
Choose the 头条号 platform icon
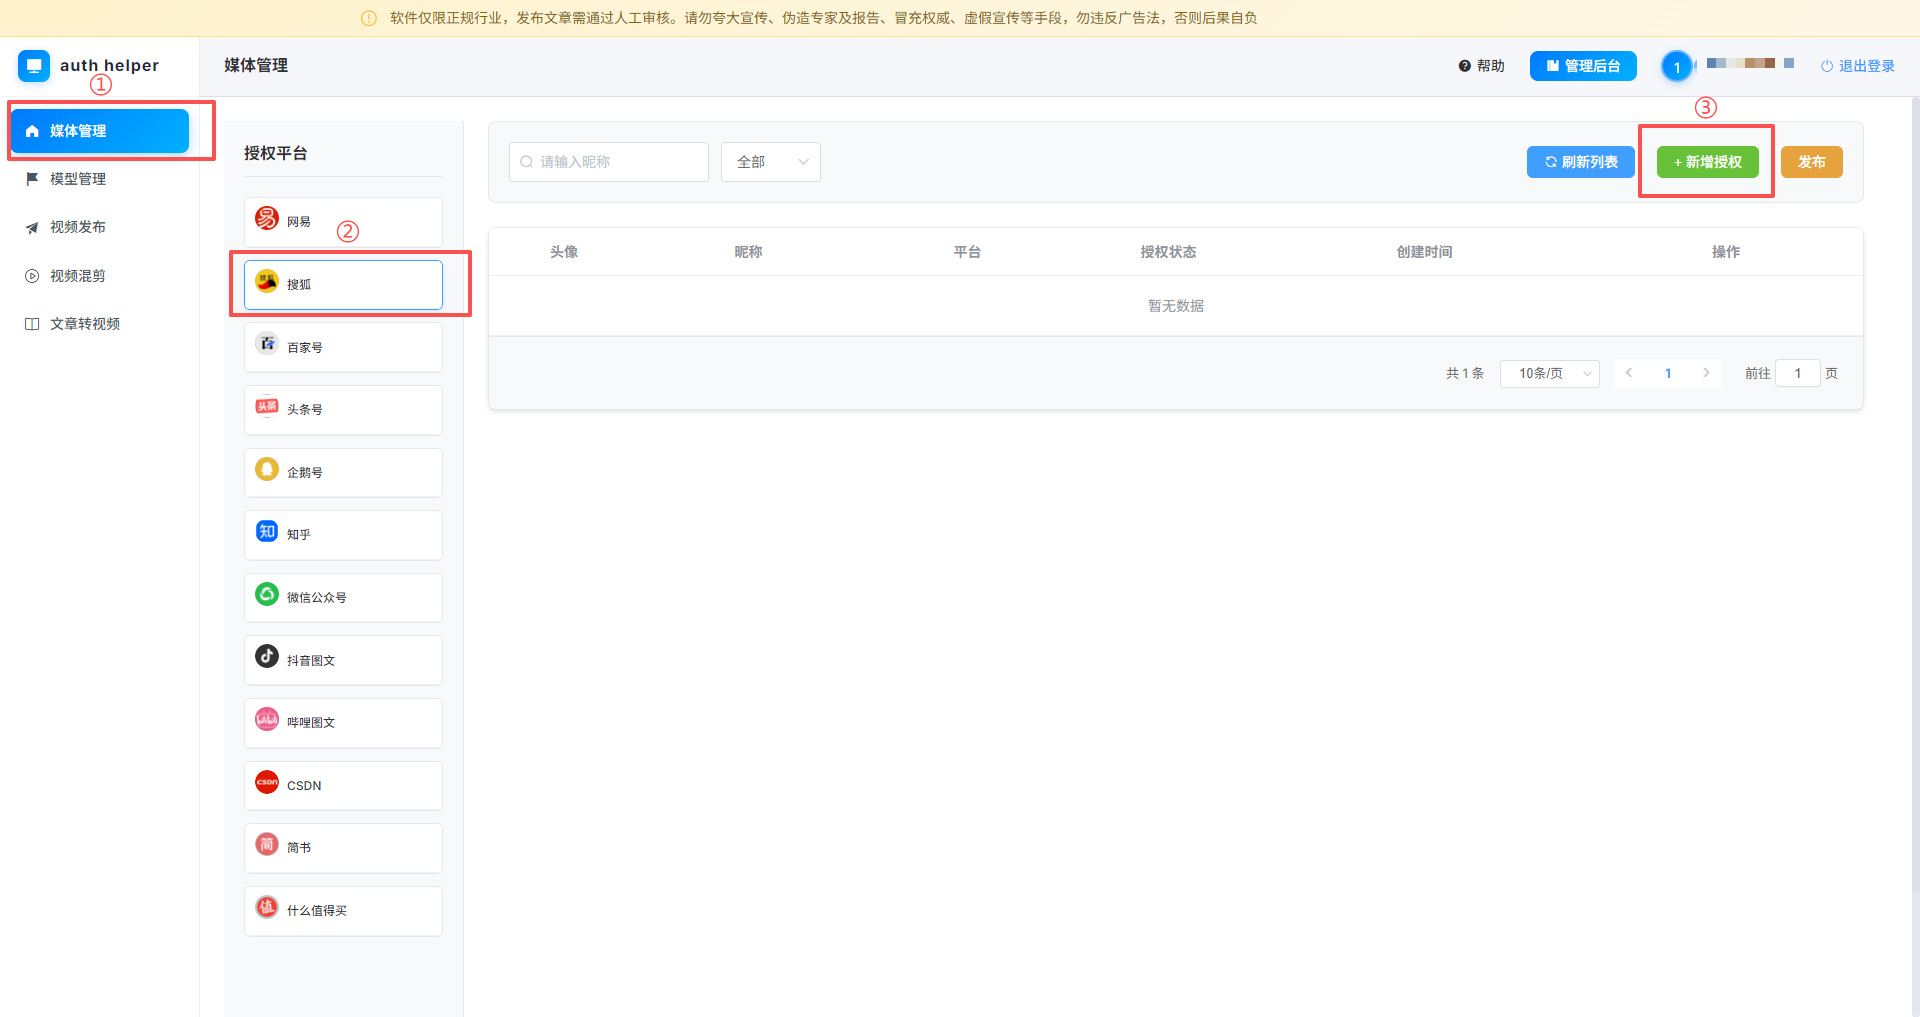click(x=267, y=406)
